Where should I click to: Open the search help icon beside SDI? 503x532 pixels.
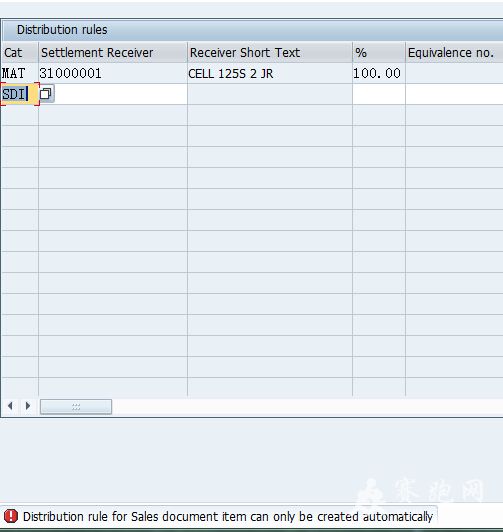(46, 94)
